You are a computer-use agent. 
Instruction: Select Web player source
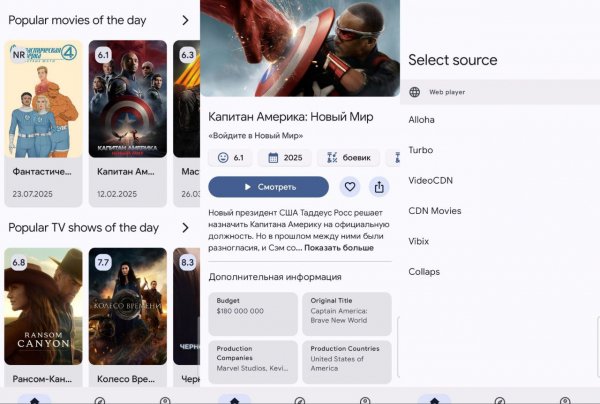tap(500, 92)
